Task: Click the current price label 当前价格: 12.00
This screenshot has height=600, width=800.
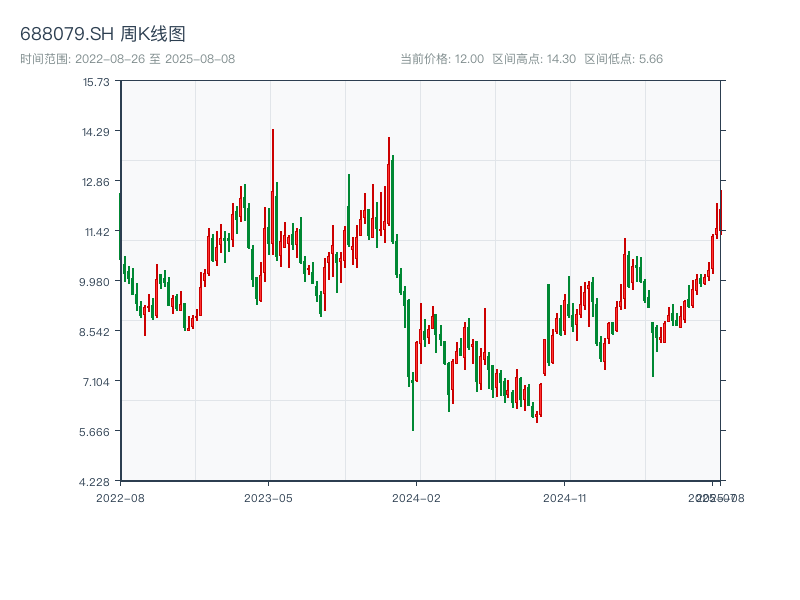Action: [442, 59]
